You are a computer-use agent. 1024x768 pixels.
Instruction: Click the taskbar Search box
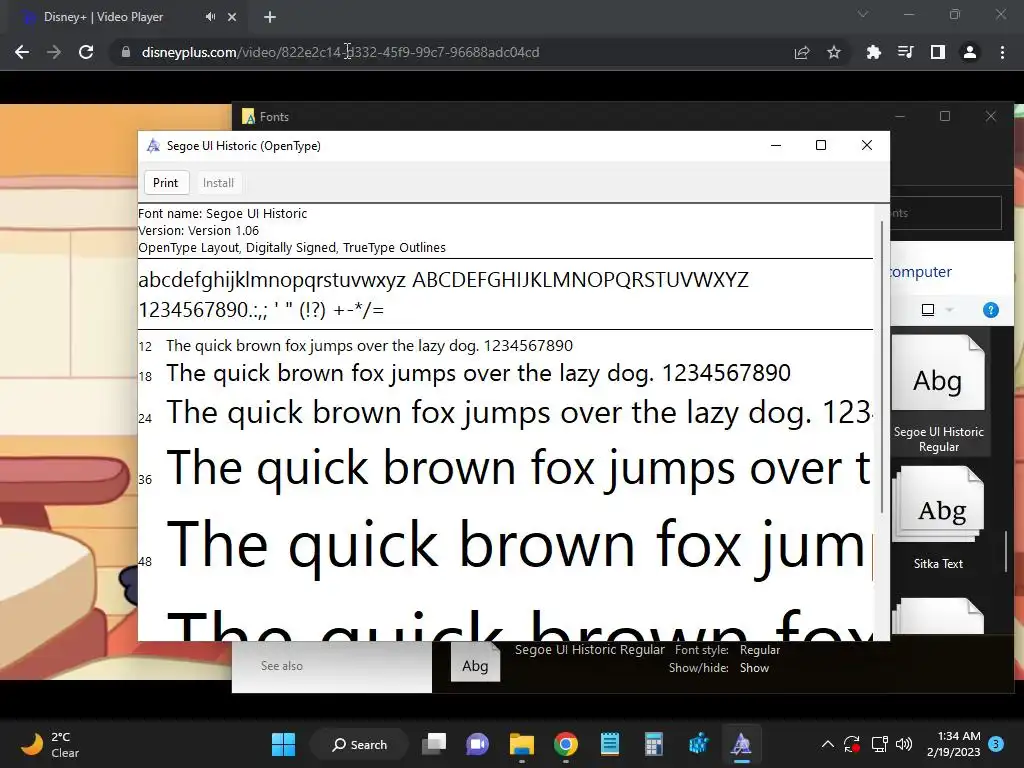[359, 744]
